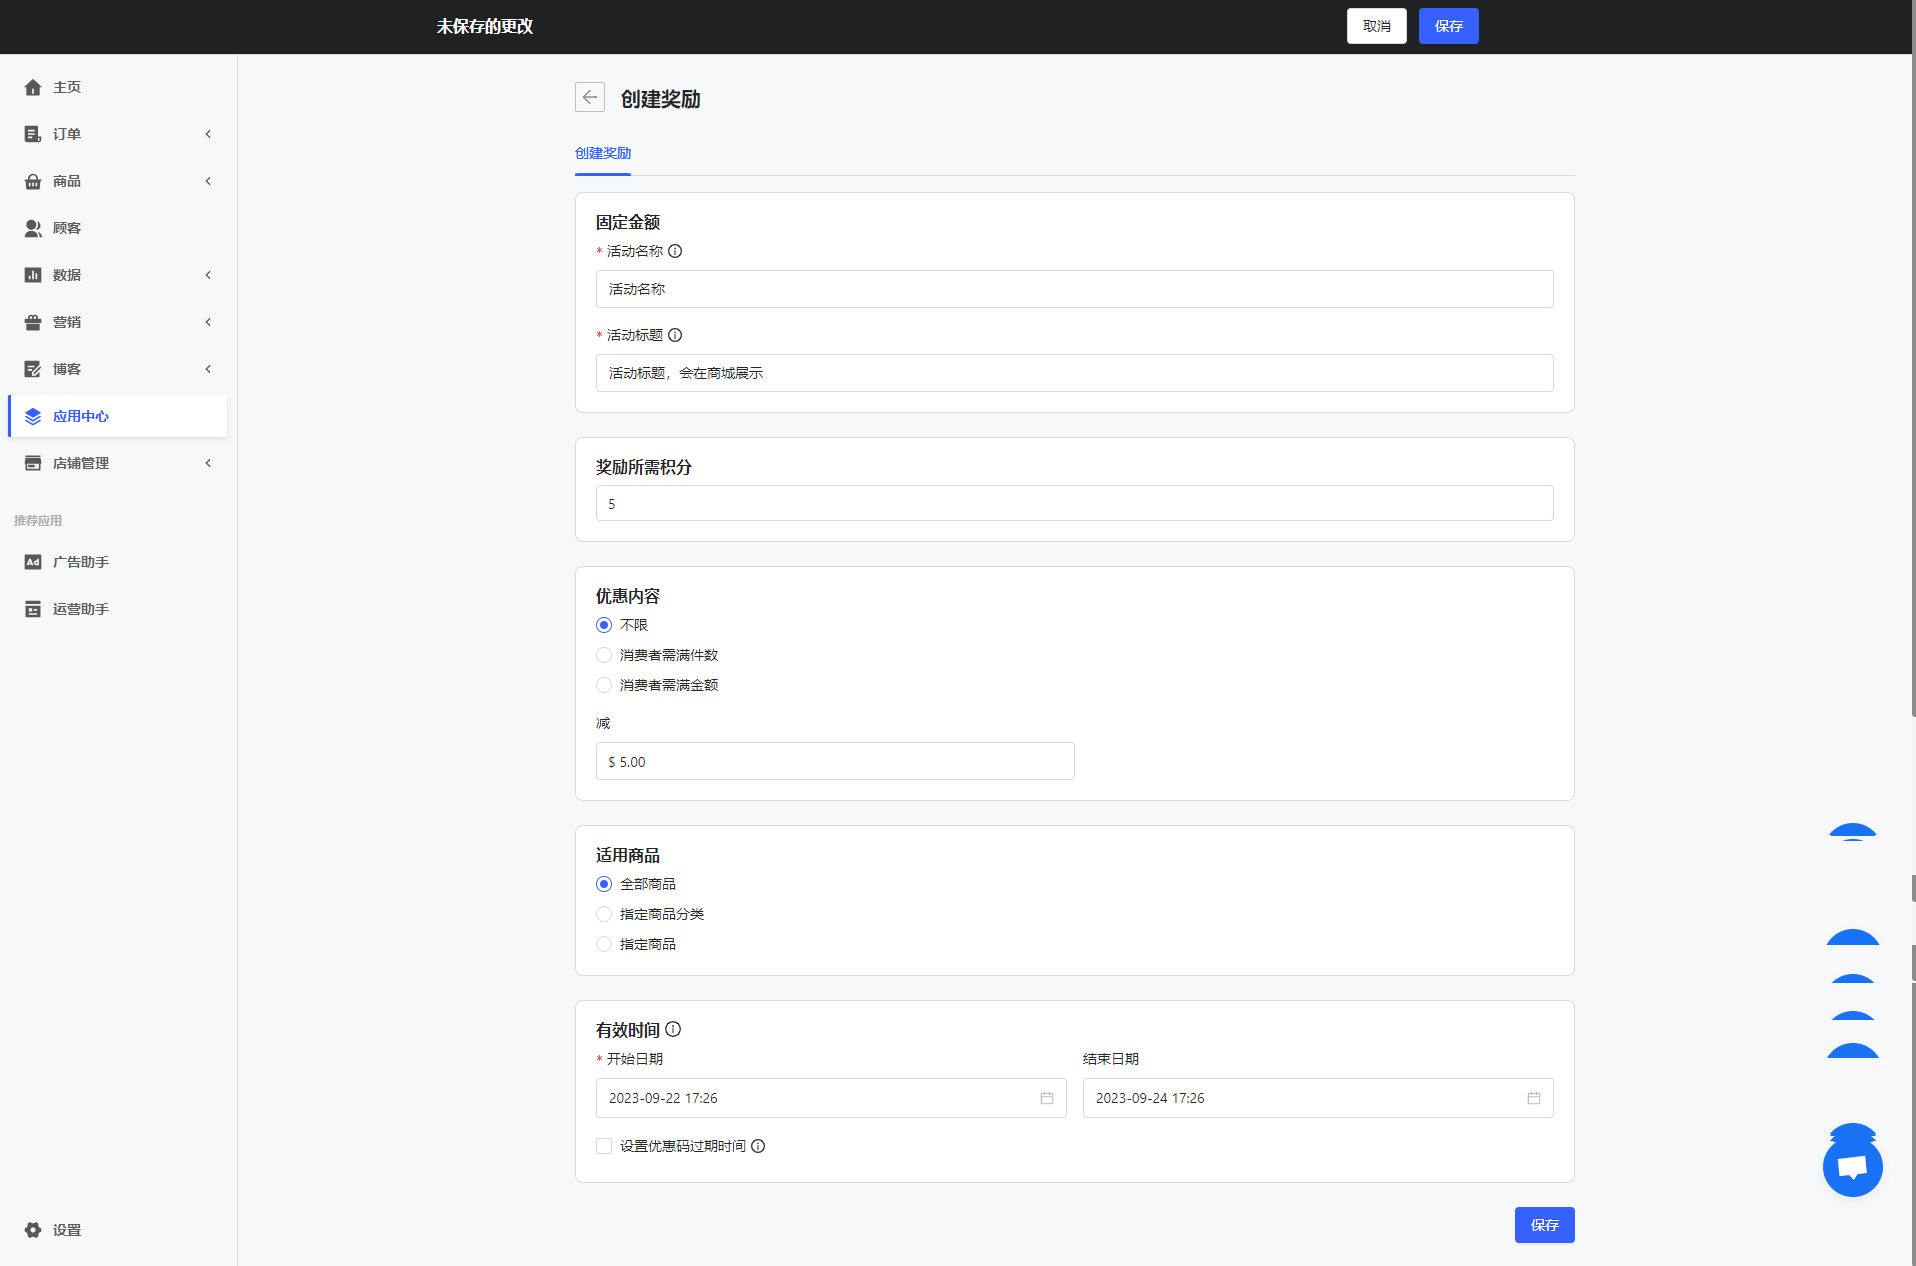Image resolution: width=1916 pixels, height=1266 pixels.
Task: Switch to the 创建奖励 tab
Action: pos(603,153)
